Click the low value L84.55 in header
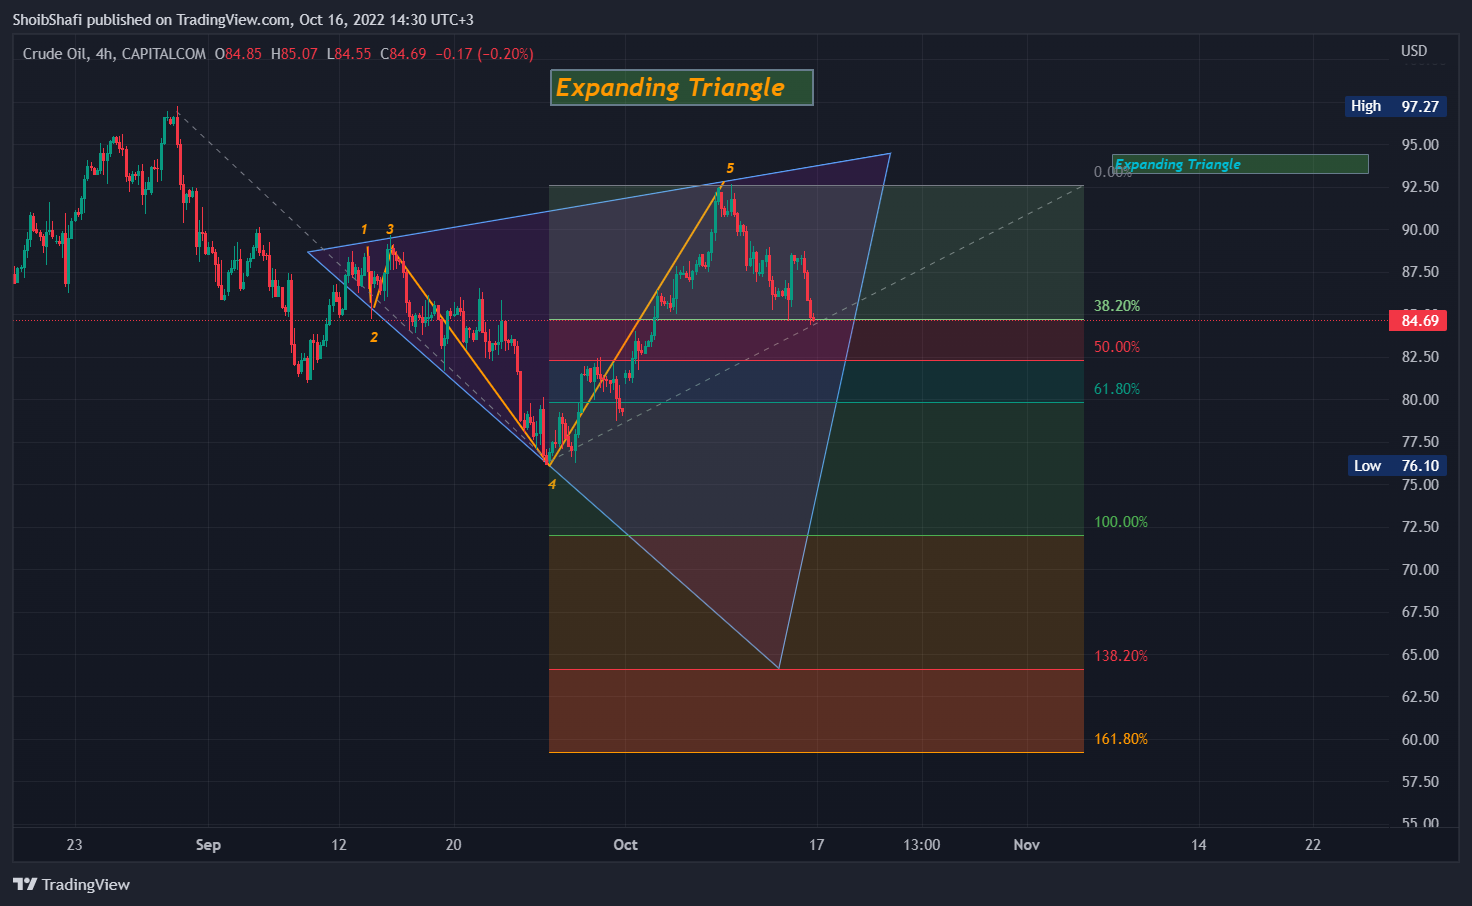The width and height of the screenshot is (1472, 906). coord(349,54)
